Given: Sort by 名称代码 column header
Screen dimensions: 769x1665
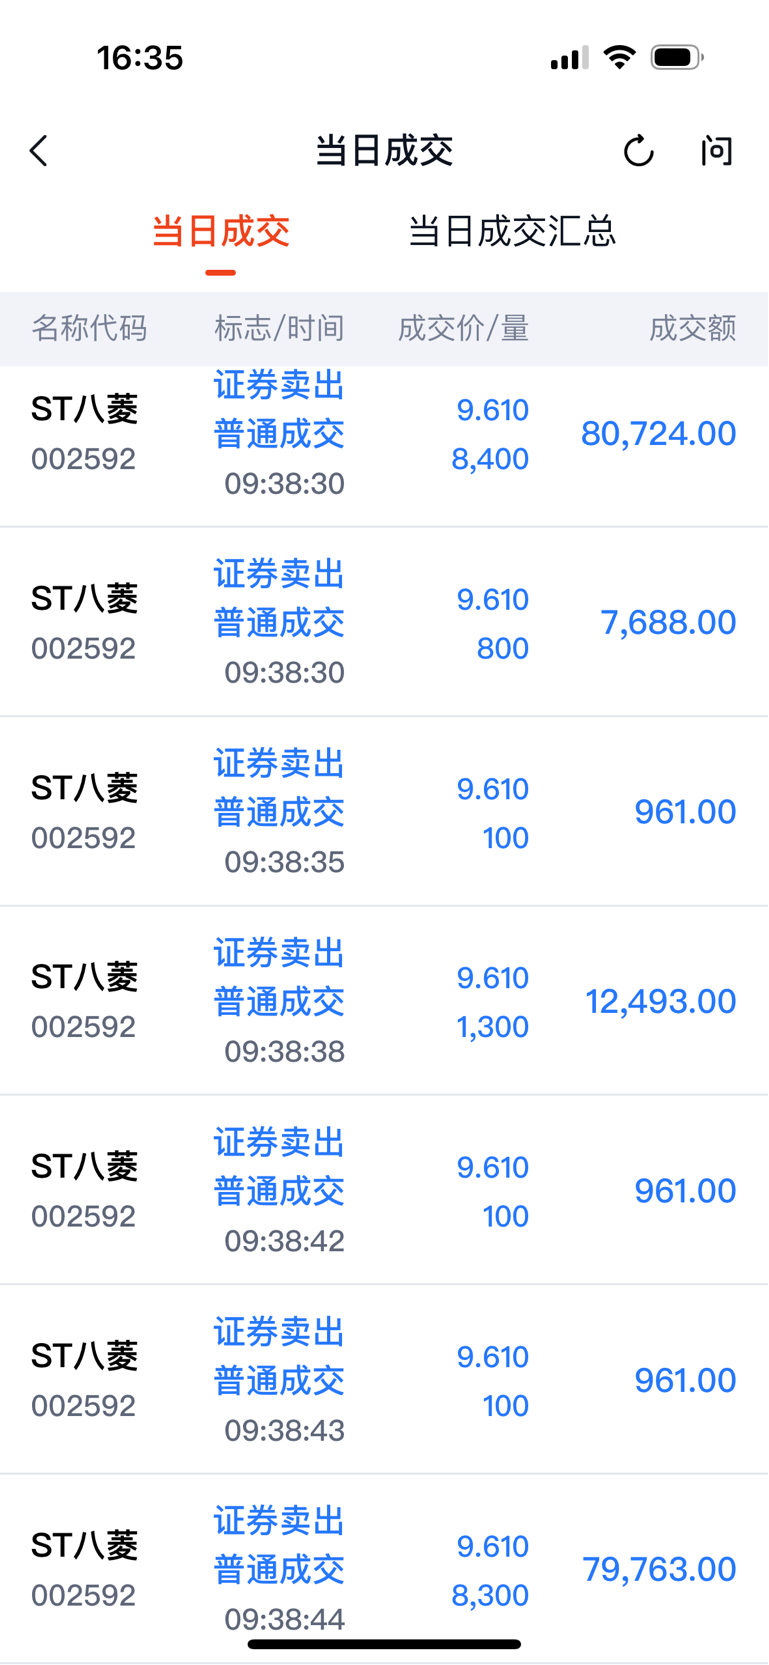Looking at the screenshot, I should [x=89, y=328].
